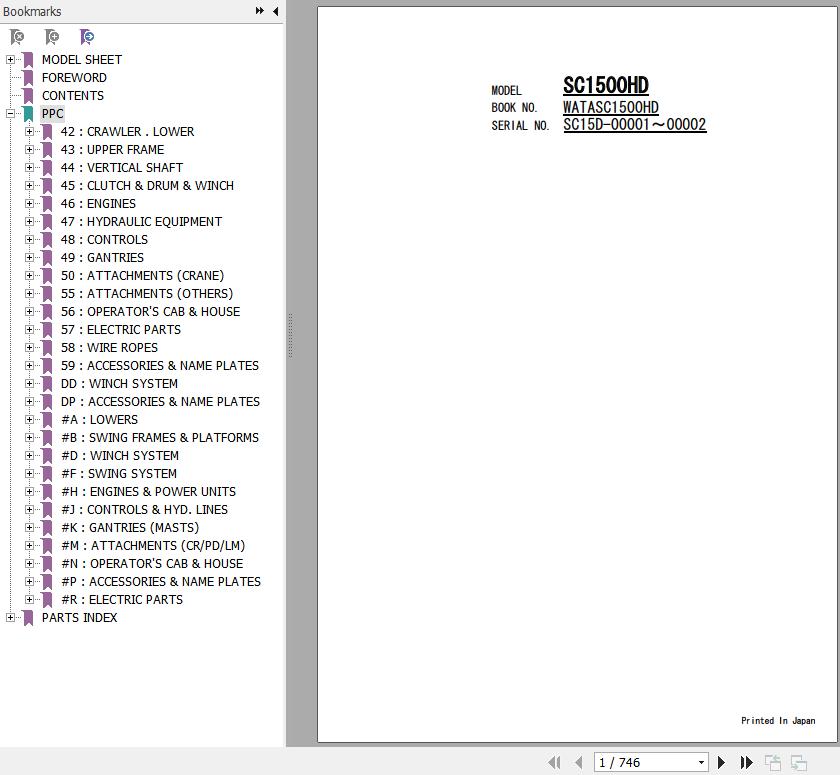Open 55 : ATTACHMENTS (OTHERS) bookmark
The image size is (840, 775).
click(147, 294)
